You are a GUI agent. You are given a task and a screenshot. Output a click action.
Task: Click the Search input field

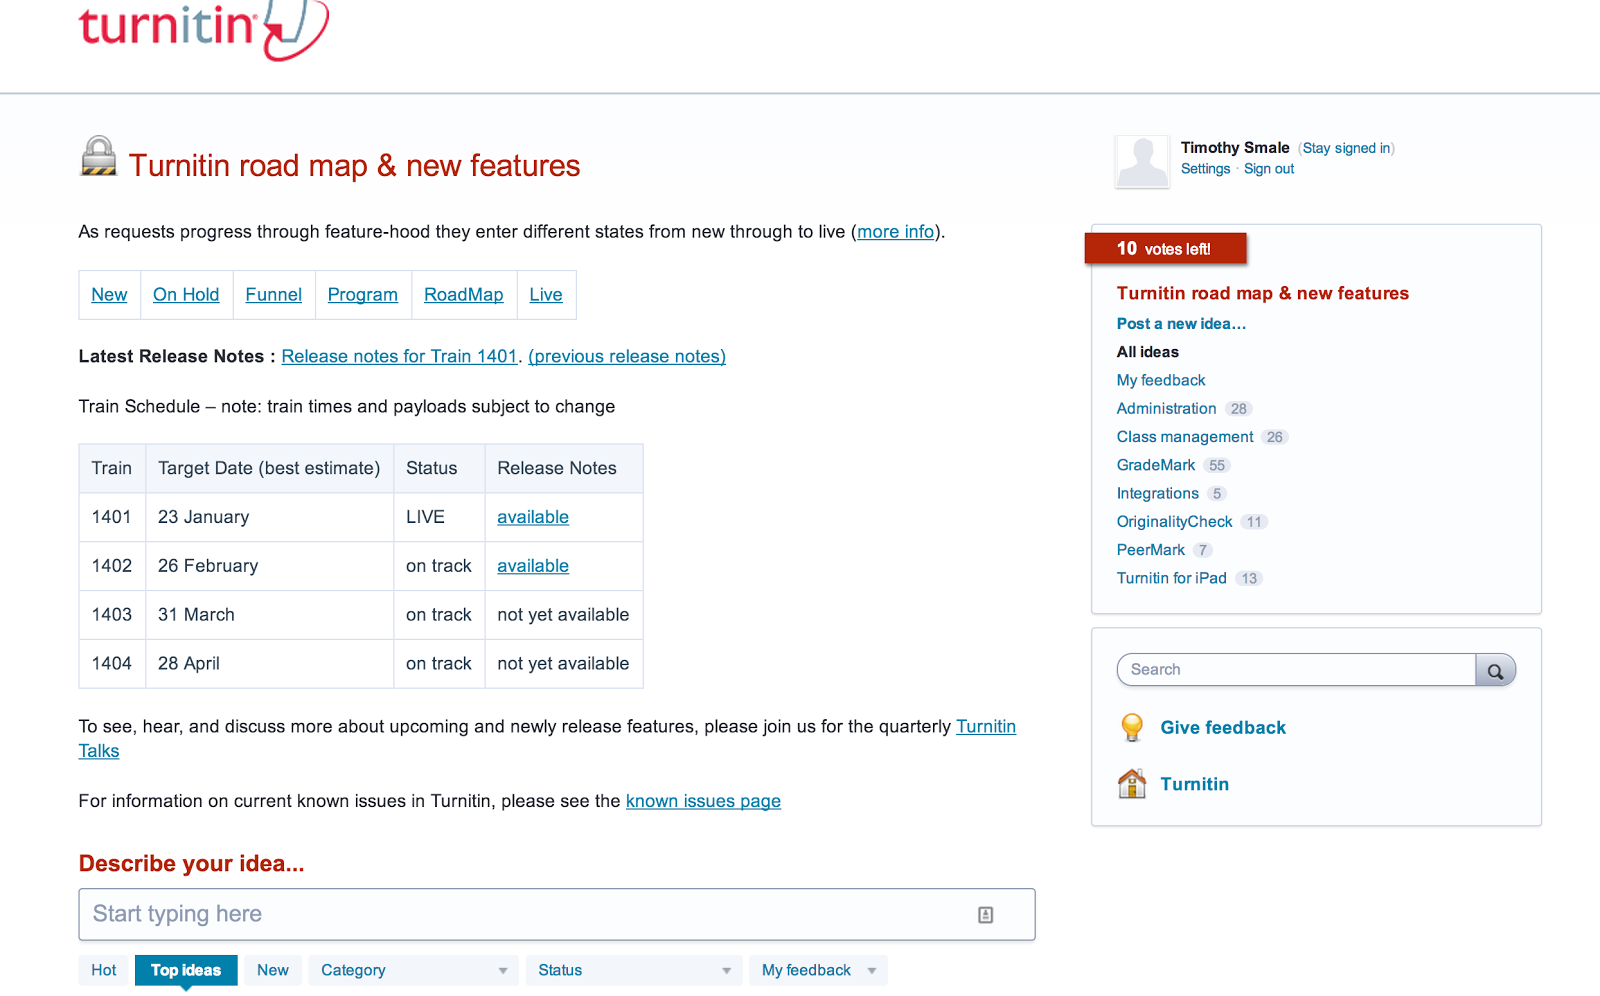(1296, 670)
